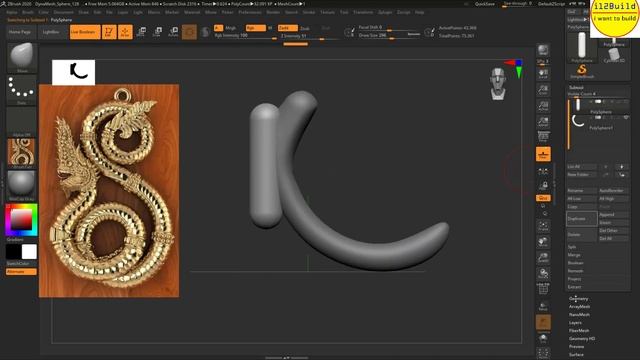
Task: Activate the Move transform mode in top shelf
Action: point(141,32)
